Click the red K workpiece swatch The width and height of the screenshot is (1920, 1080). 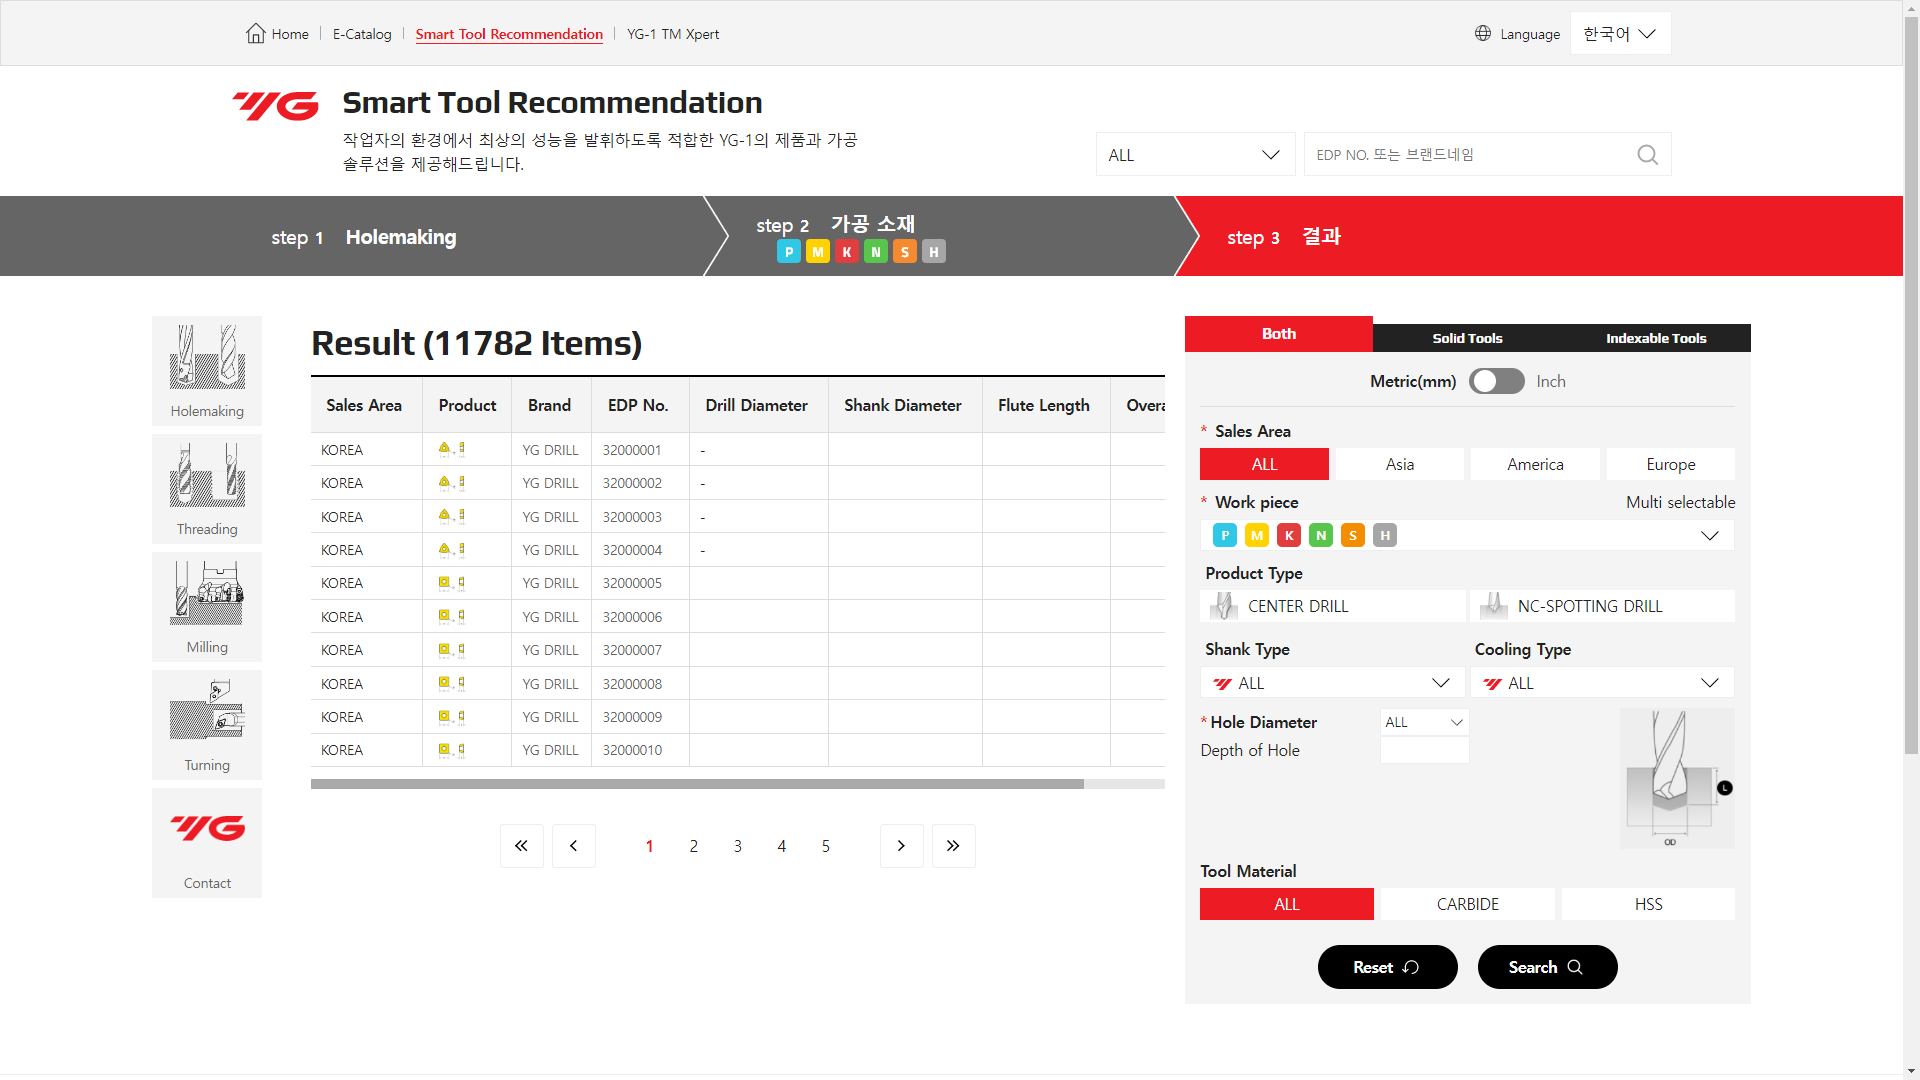coord(1289,535)
